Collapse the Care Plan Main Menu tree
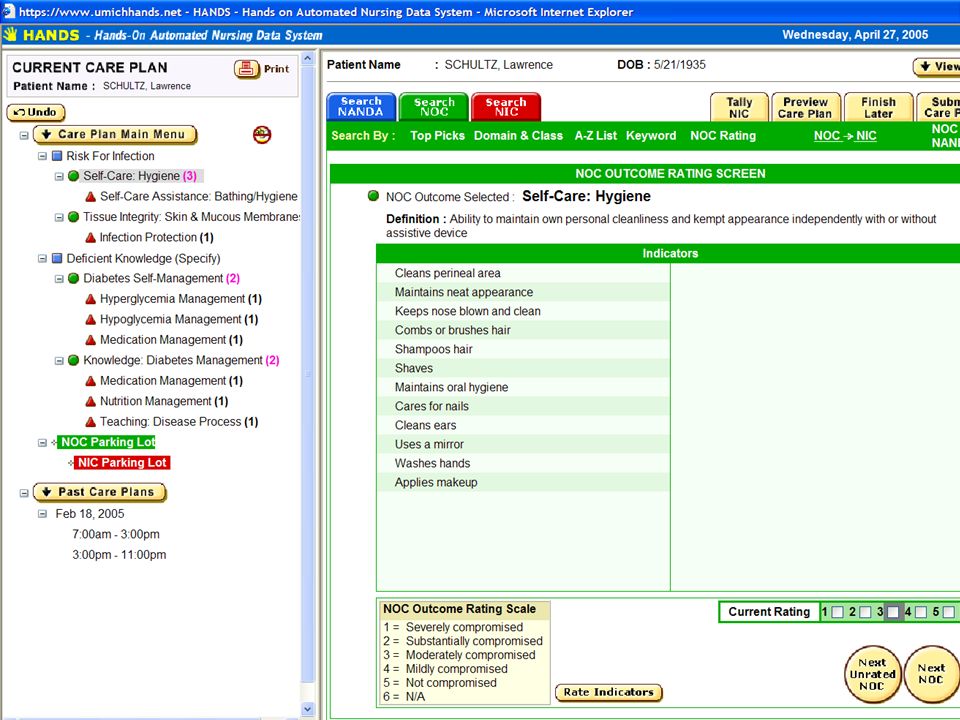960x720 pixels. [x=24, y=135]
